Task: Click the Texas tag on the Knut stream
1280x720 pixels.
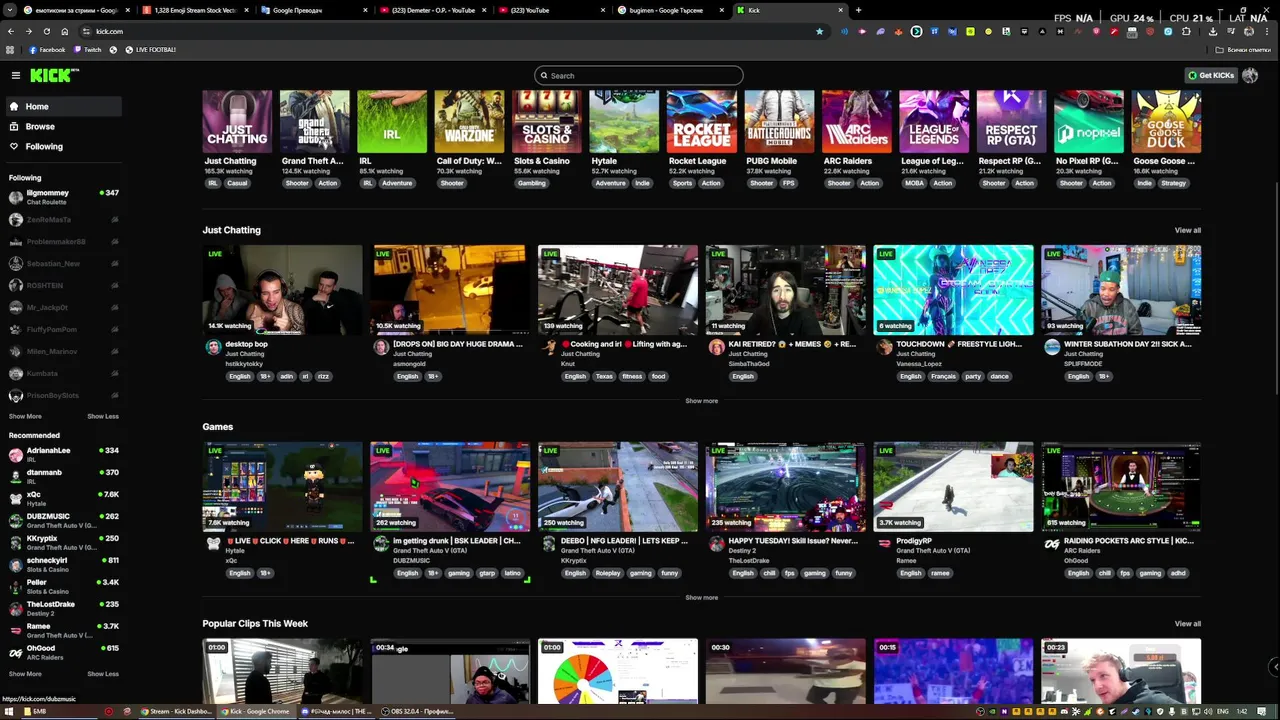Action: pos(604,376)
